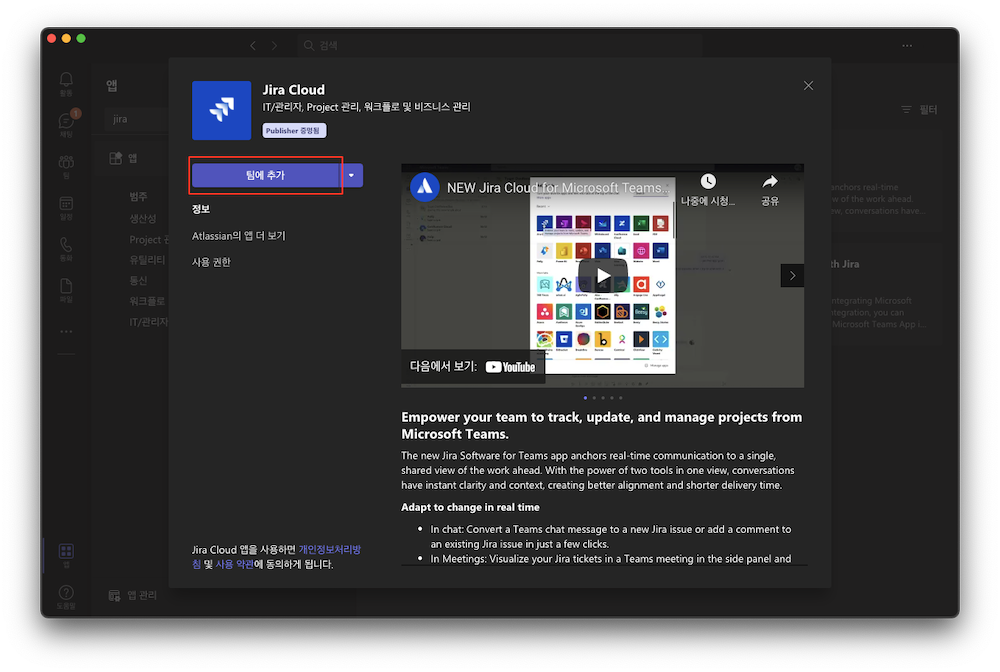Image resolution: width=1000 pixels, height=672 pixels.
Task: Click the 팀에 추가 button
Action: click(x=265, y=175)
